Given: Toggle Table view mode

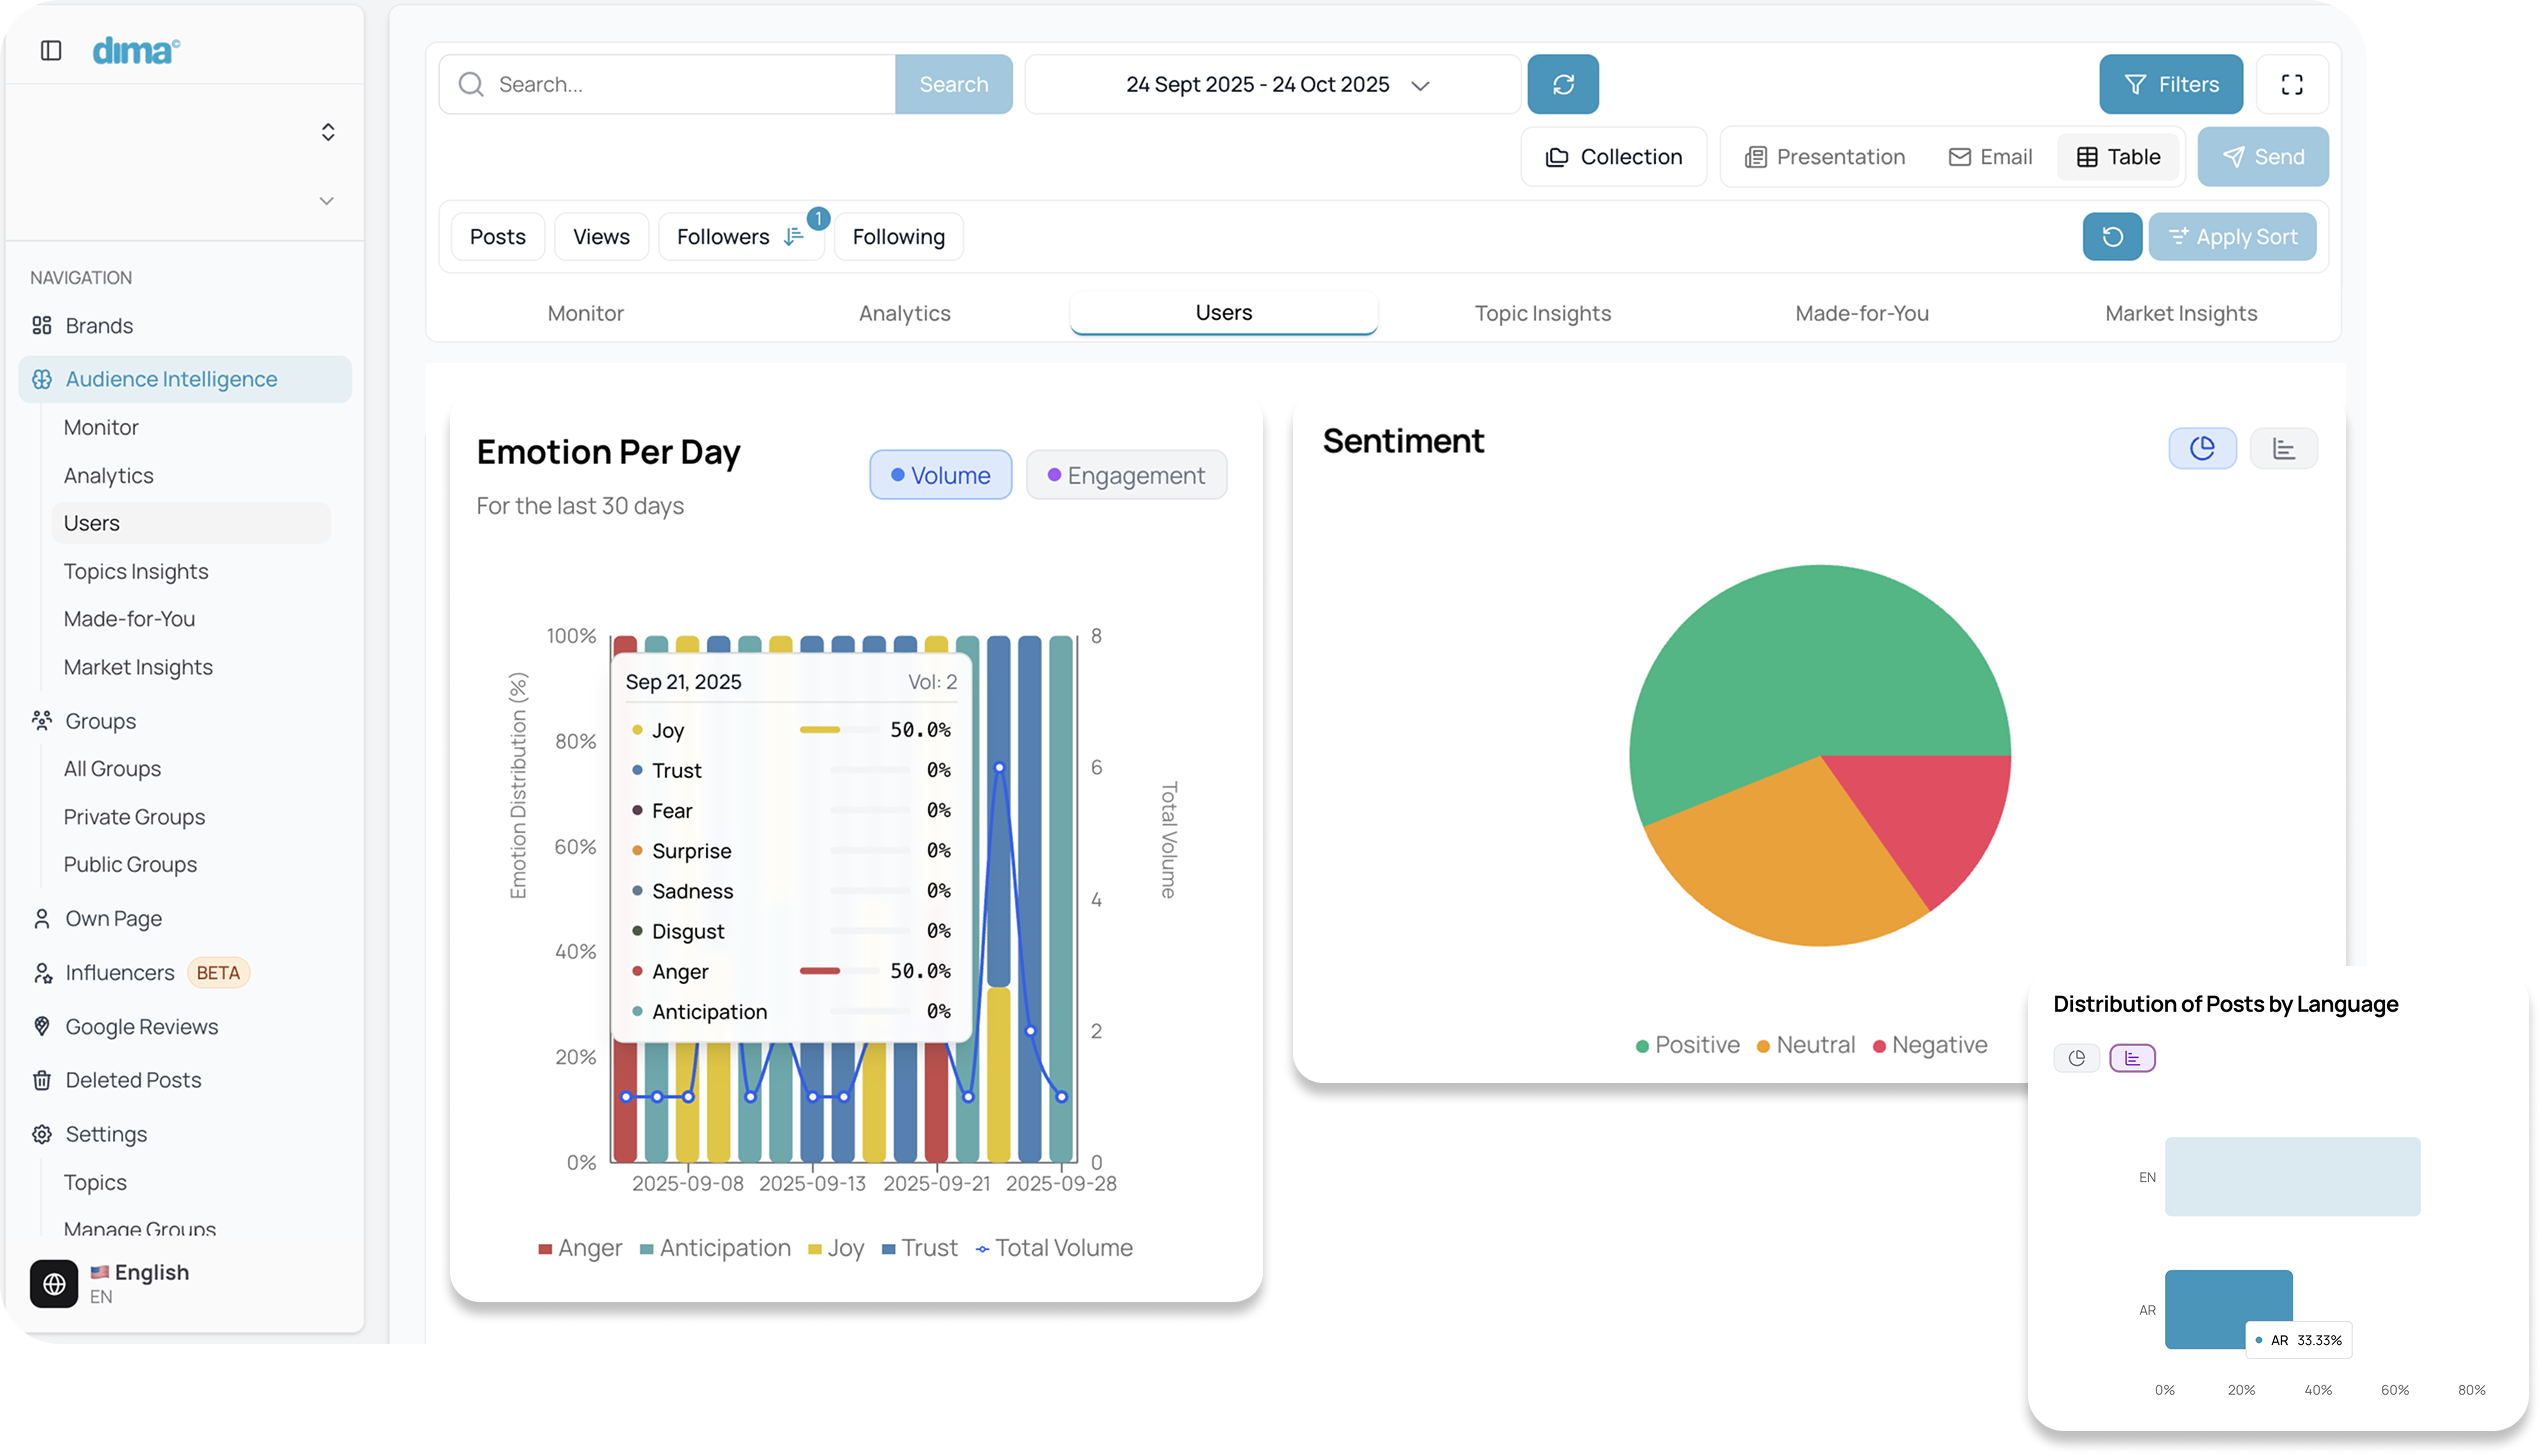Looking at the screenshot, I should point(2118,157).
